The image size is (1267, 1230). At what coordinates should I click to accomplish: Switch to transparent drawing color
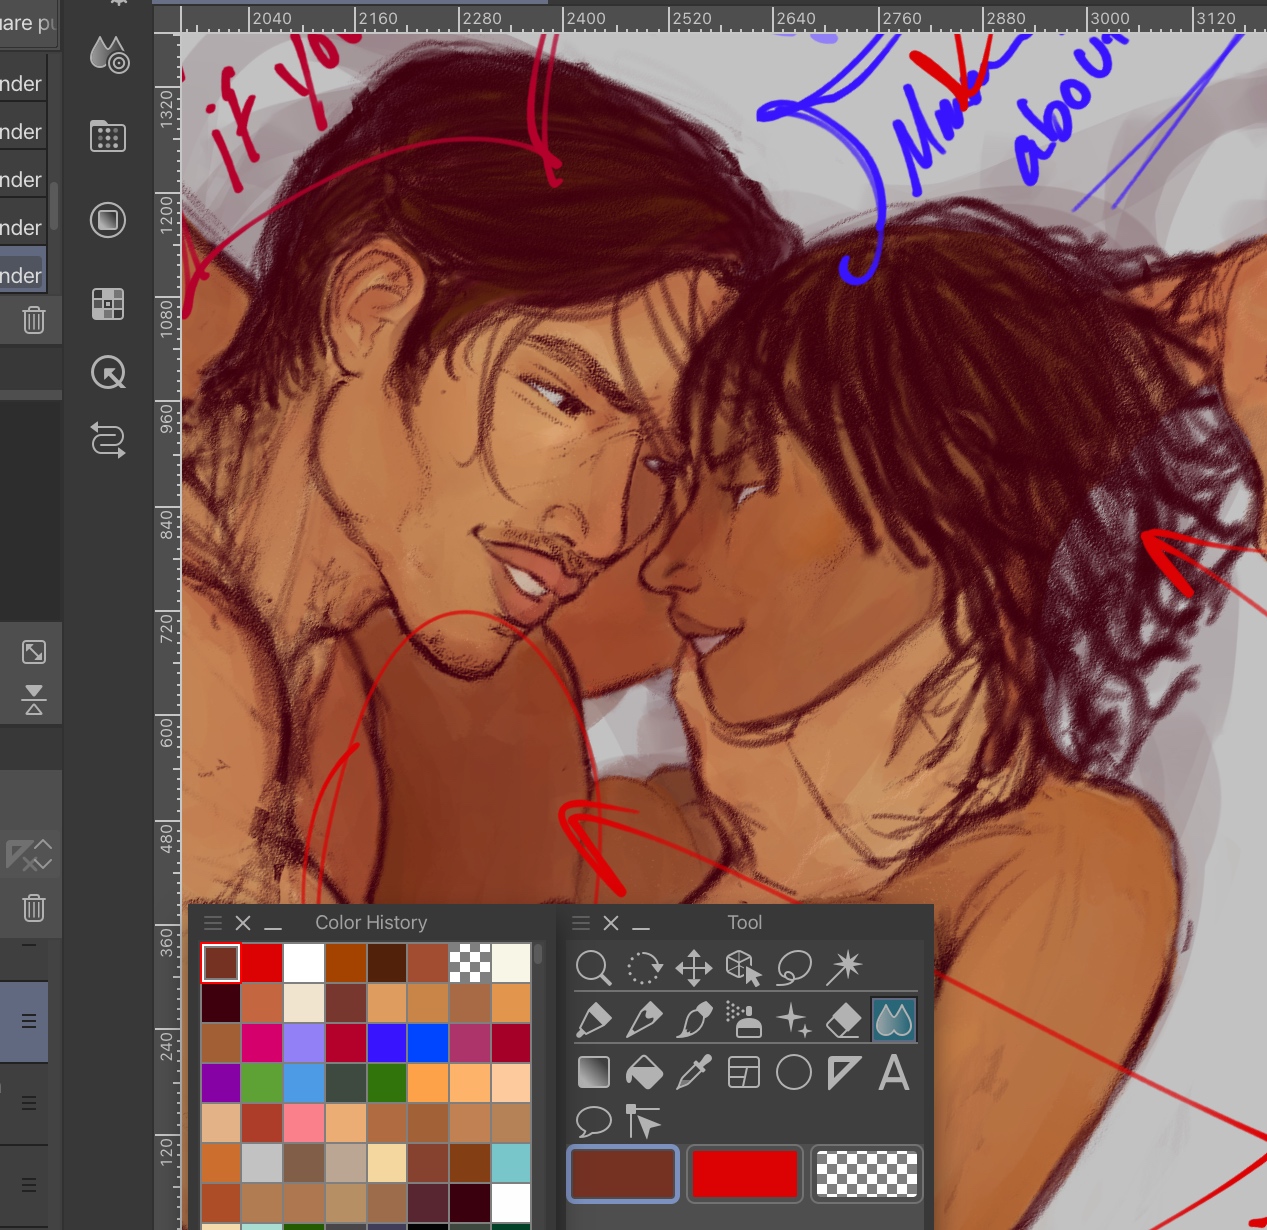click(866, 1174)
